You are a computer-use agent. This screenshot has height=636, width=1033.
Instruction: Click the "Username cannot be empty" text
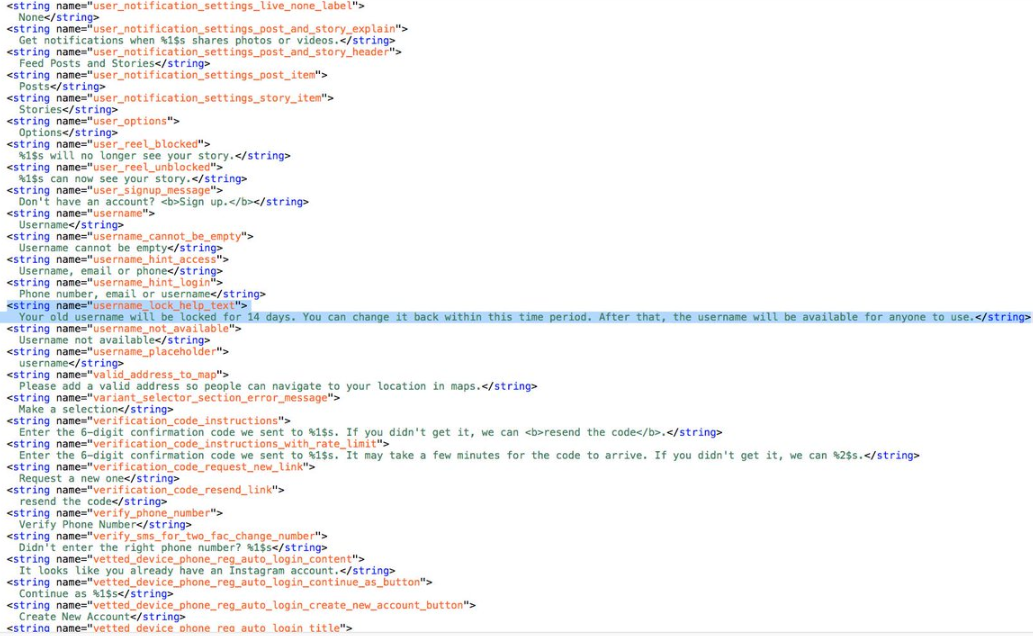[x=93, y=248]
